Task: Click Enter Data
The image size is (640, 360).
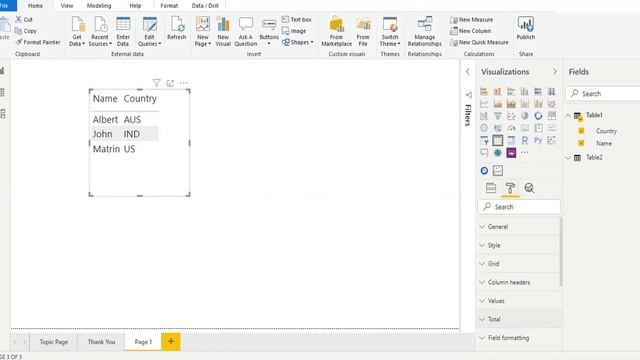Action: click(123, 31)
